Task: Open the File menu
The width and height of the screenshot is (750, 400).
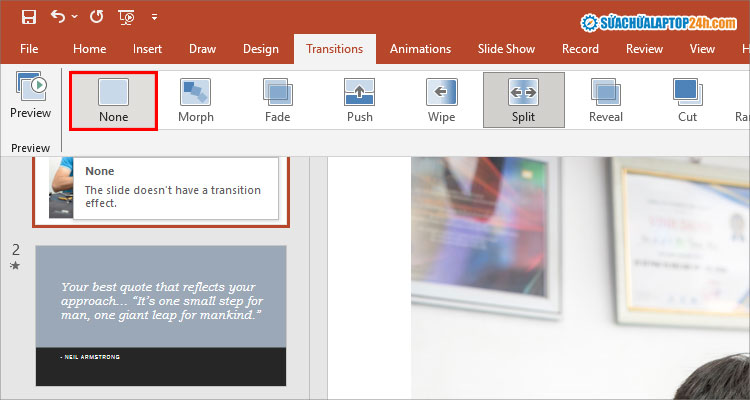Action: (29, 49)
